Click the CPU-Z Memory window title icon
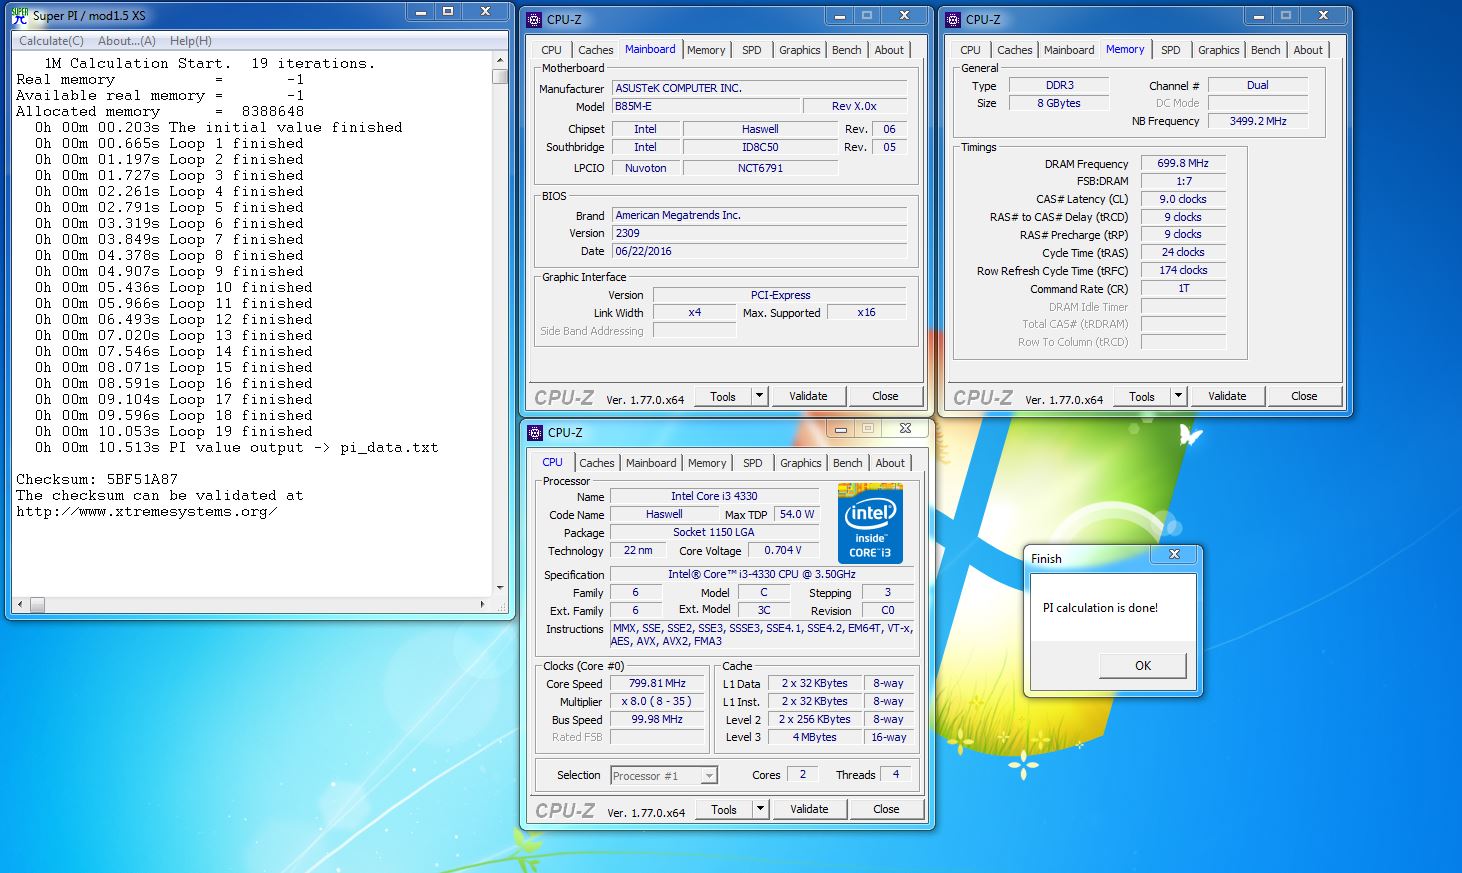The width and height of the screenshot is (1462, 873). (953, 19)
